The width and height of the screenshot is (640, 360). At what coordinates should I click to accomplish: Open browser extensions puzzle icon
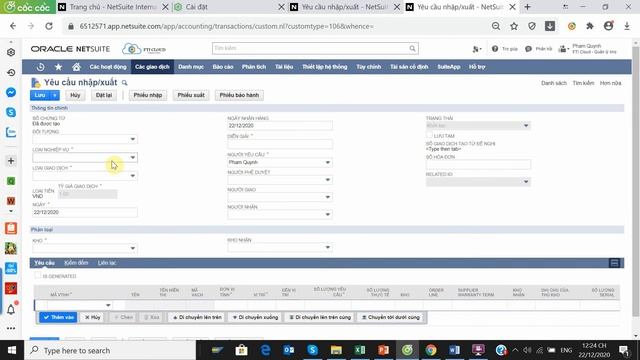590,26
